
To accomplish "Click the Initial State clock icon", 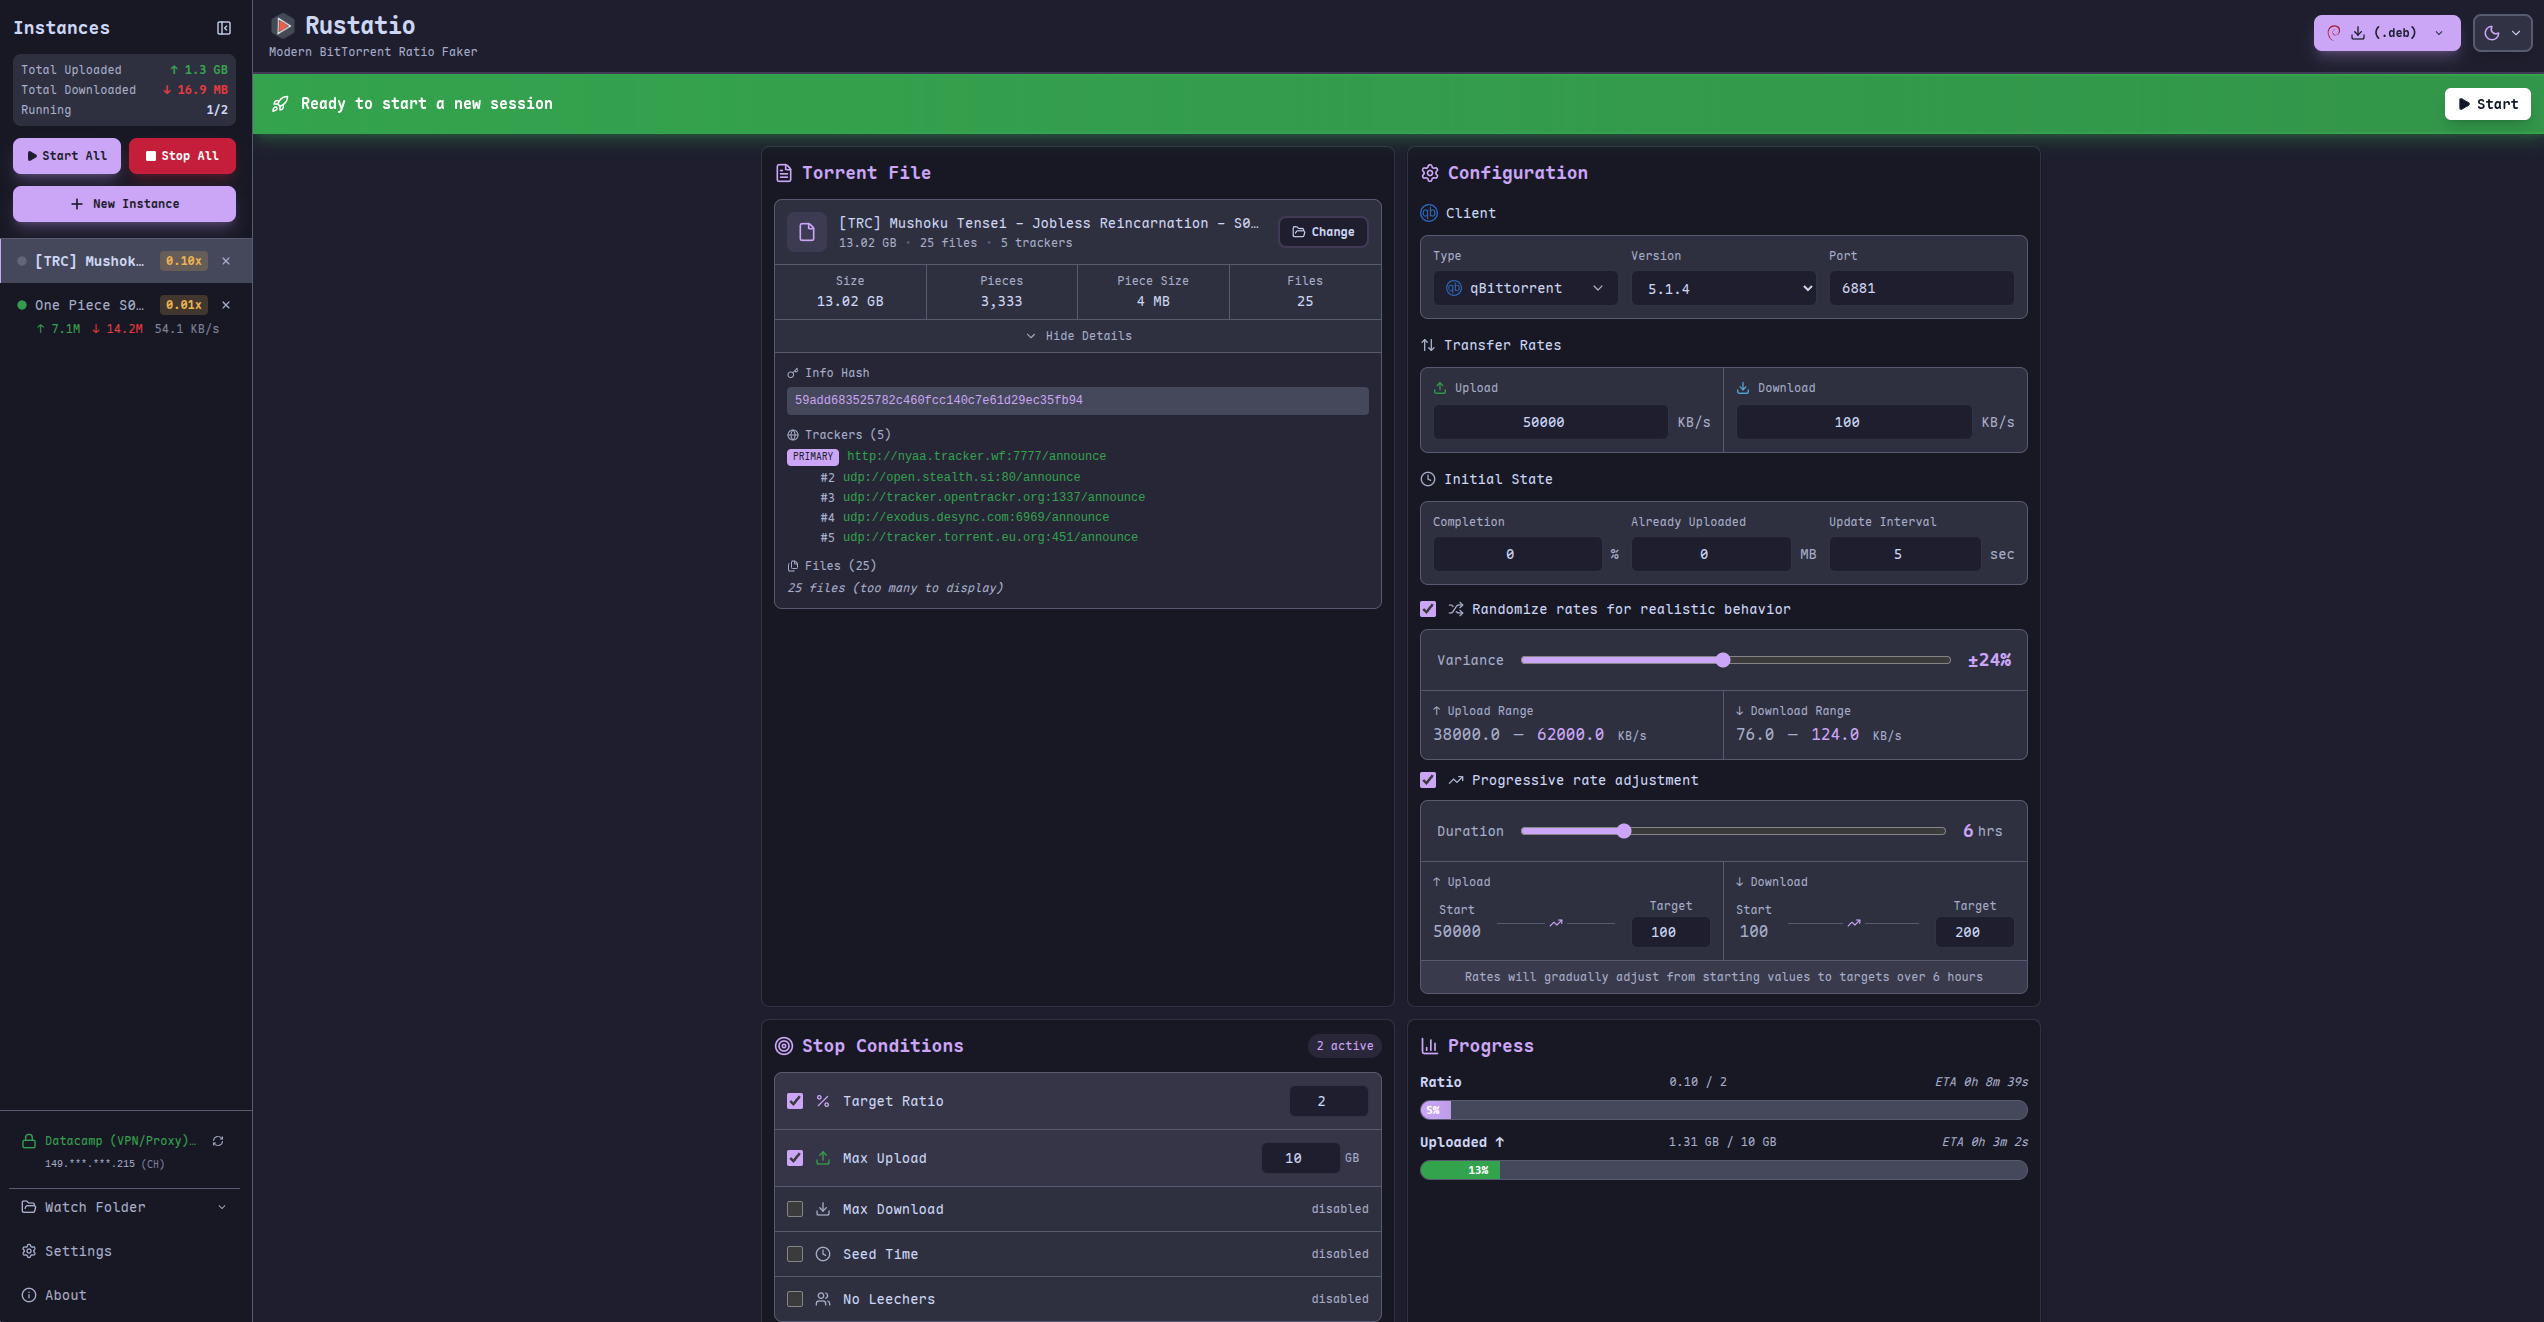I will pyautogui.click(x=1428, y=479).
